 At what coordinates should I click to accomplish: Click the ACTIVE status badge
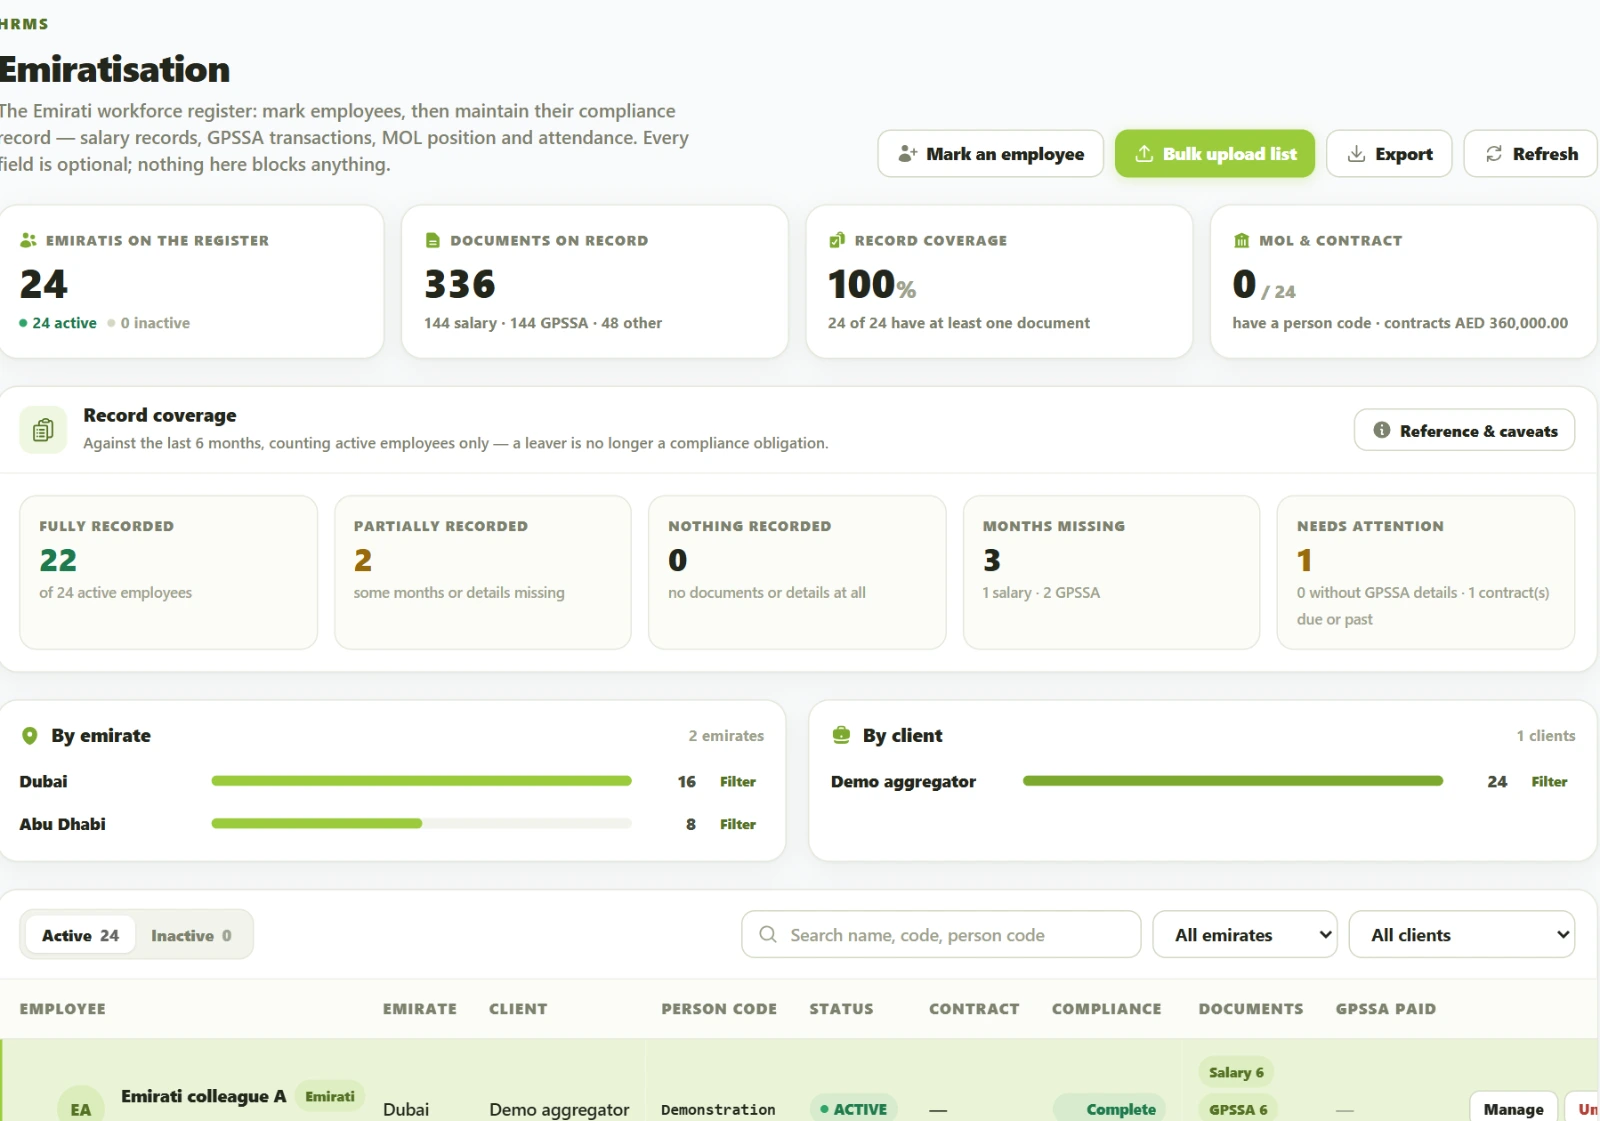point(853,1108)
